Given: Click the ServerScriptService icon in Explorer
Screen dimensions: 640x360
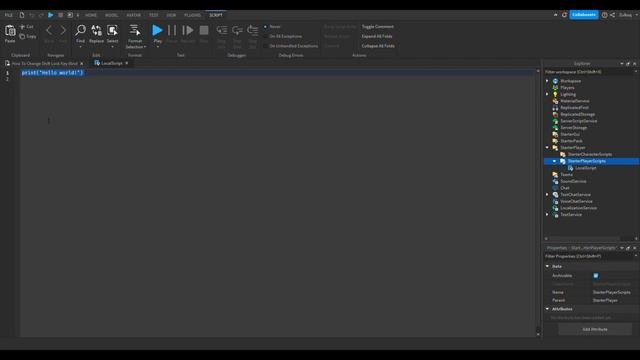Looking at the screenshot, I should coord(555,121).
